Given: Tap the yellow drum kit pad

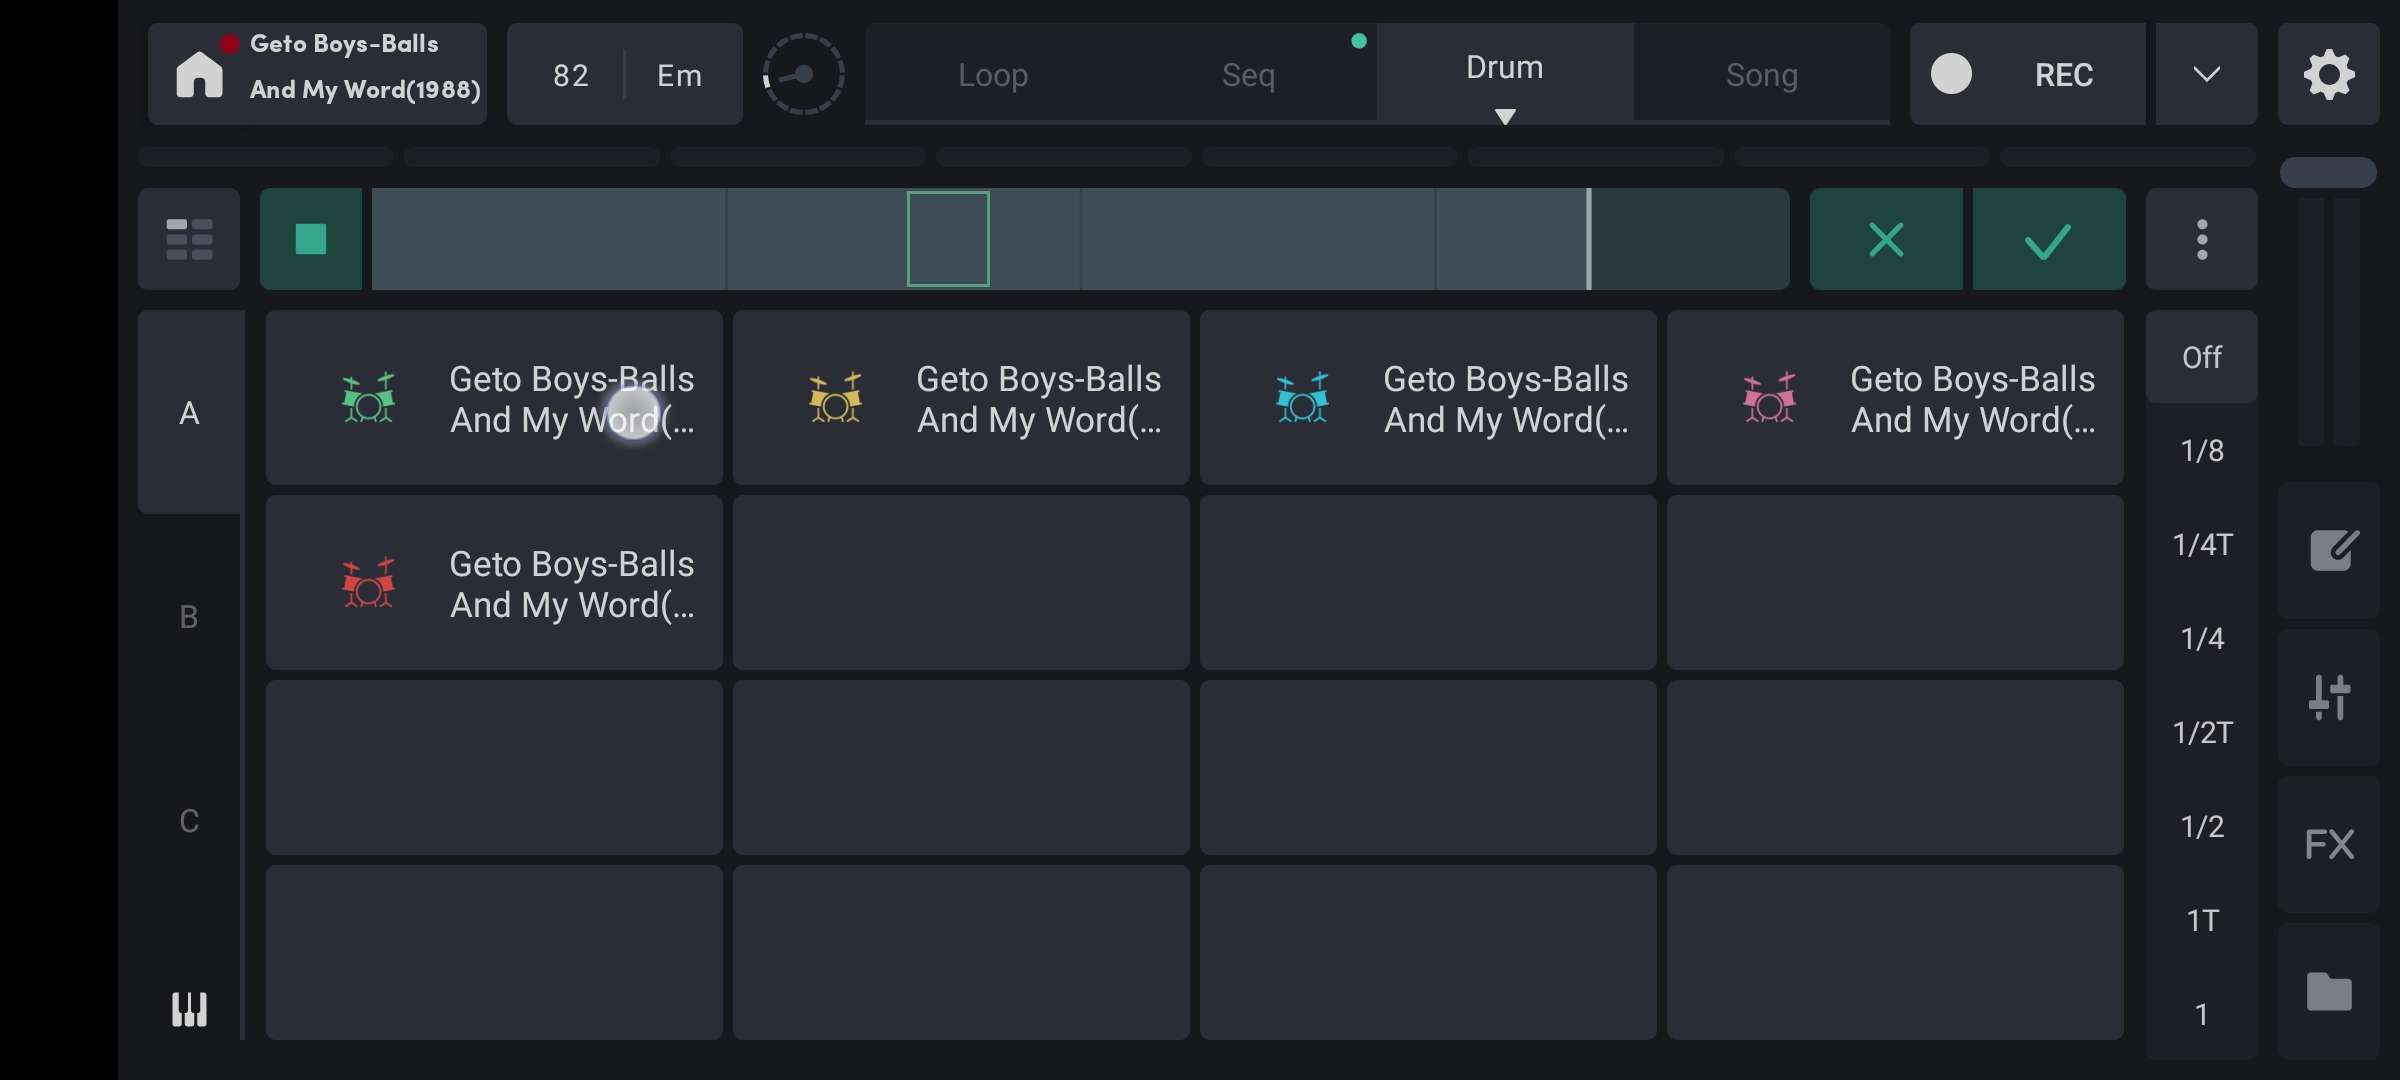Looking at the screenshot, I should [x=961, y=398].
